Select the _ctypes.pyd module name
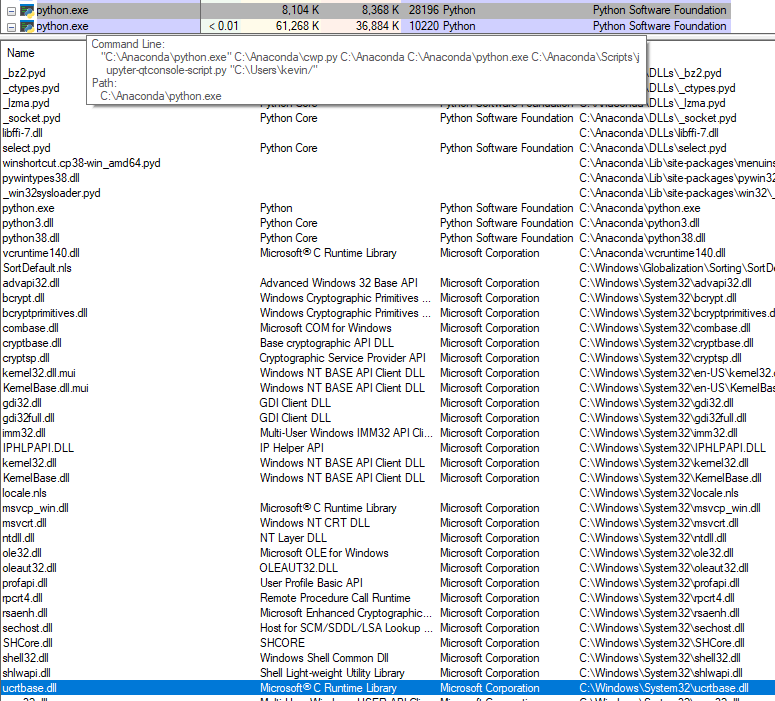 pyautogui.click(x=31, y=88)
